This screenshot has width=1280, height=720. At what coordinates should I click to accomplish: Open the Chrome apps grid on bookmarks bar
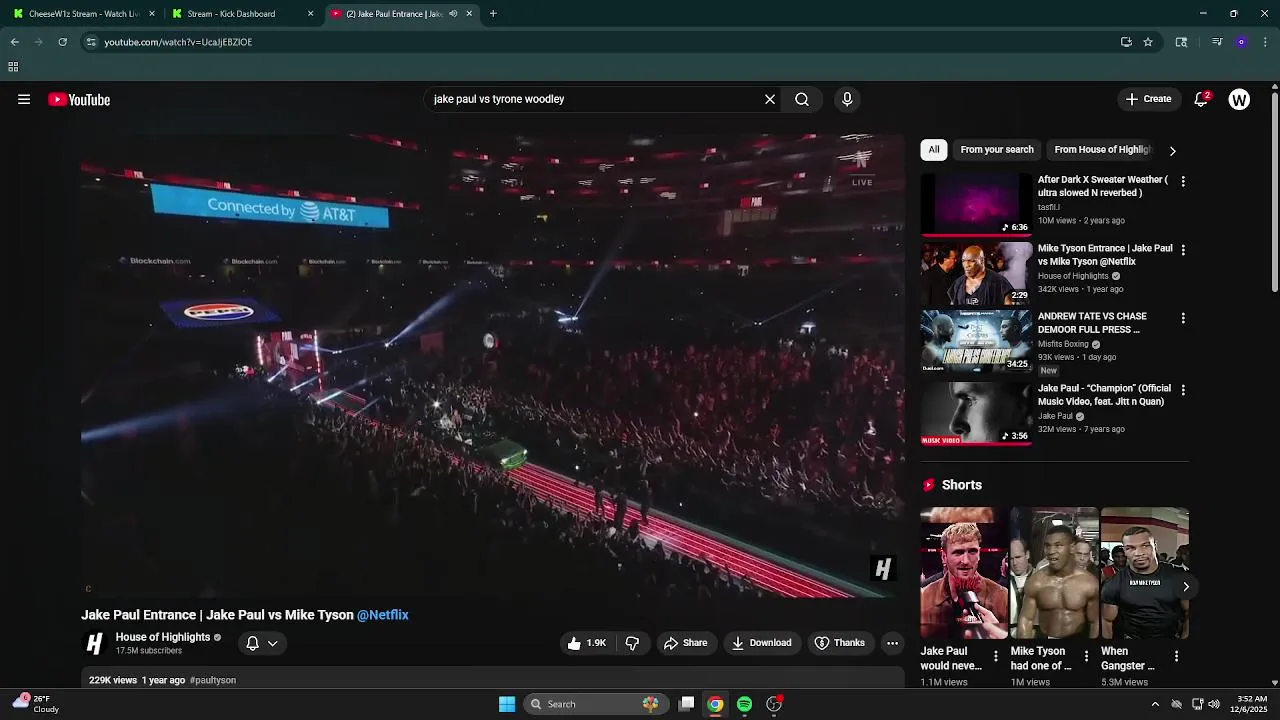(x=13, y=67)
